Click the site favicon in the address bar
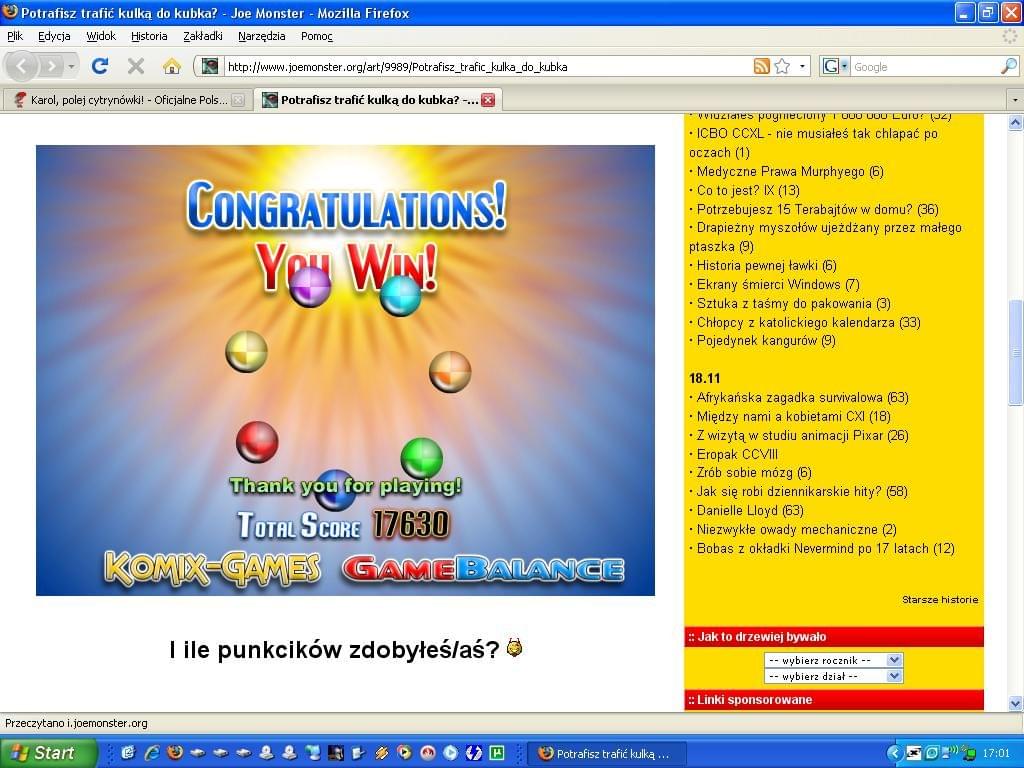The height and width of the screenshot is (768, 1024). pos(210,66)
